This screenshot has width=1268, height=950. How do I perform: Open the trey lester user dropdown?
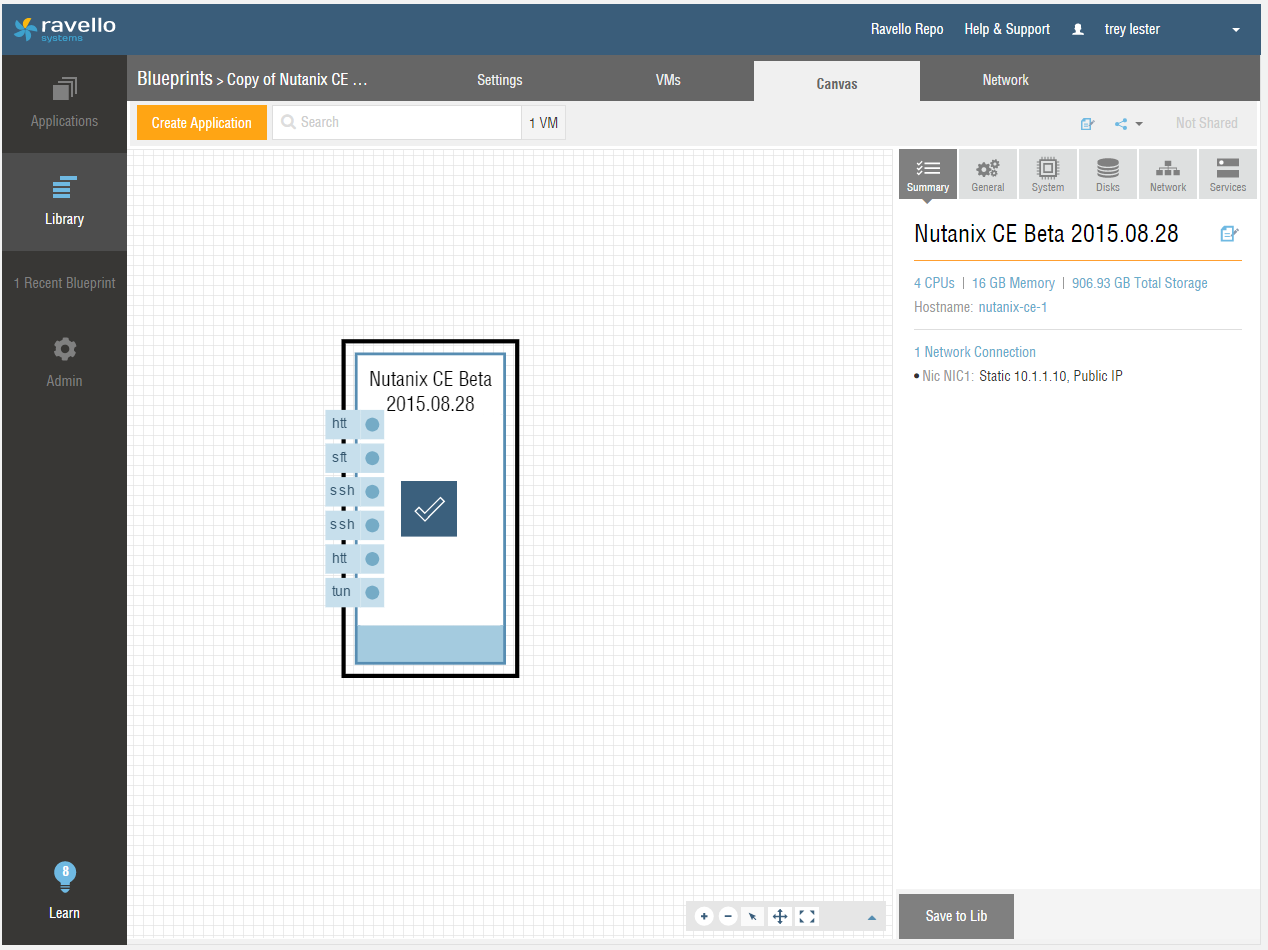[x=1235, y=30]
